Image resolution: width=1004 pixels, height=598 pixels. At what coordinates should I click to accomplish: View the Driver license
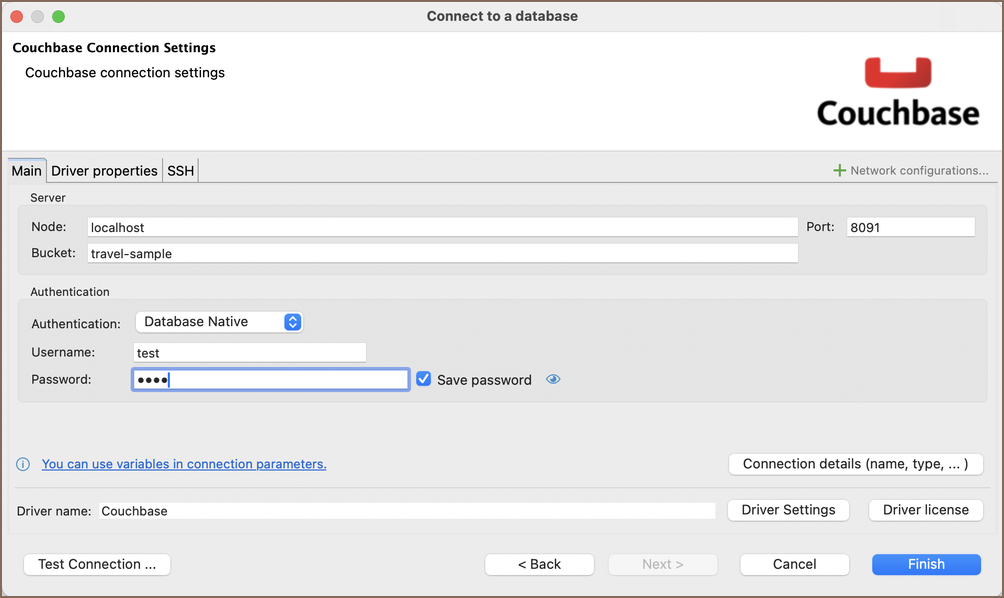point(925,510)
